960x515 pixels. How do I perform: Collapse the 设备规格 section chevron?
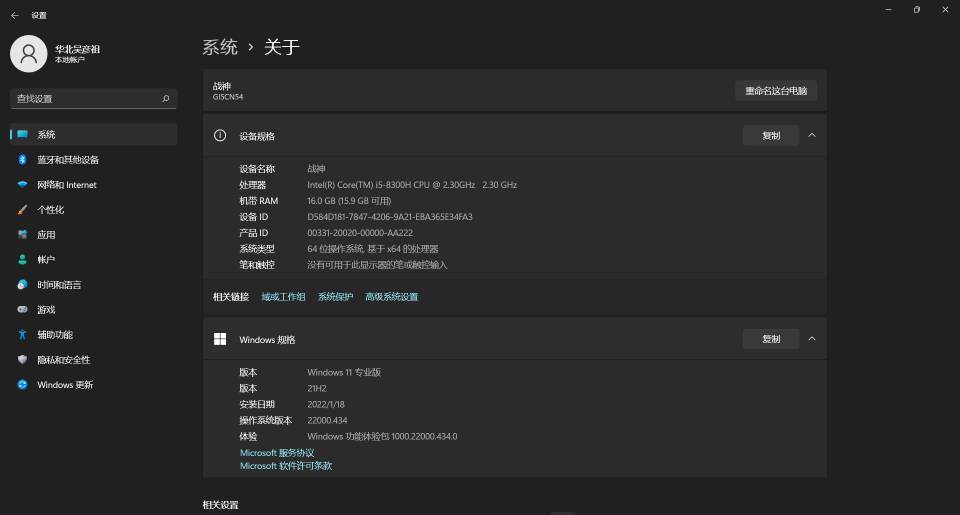click(812, 135)
